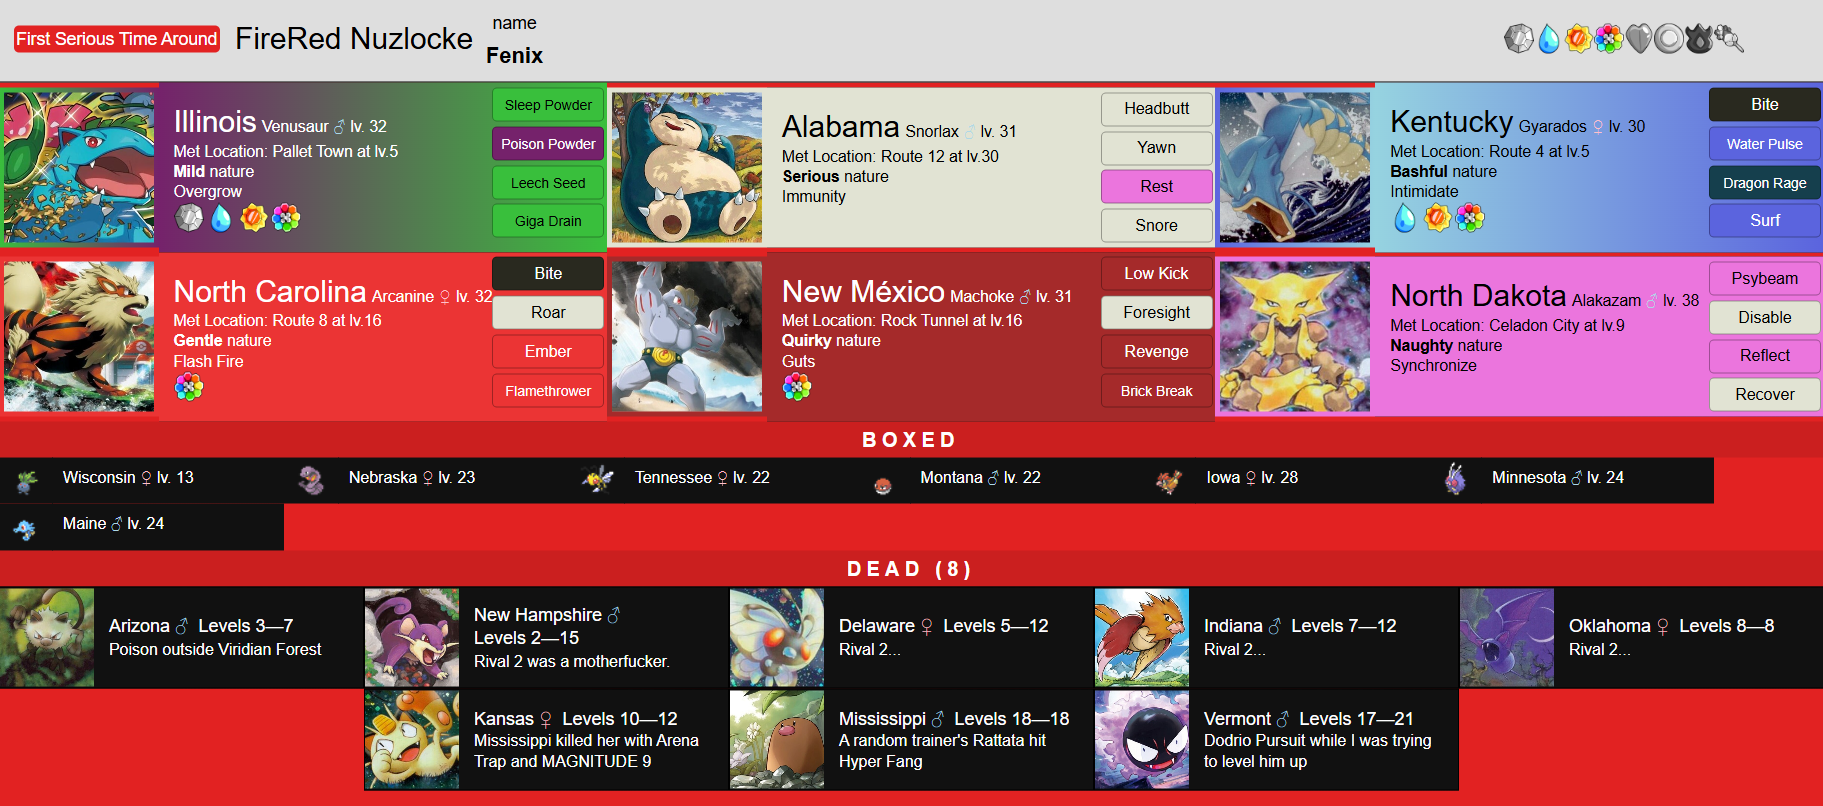Click the 'First Serious Time Around' label
1823x806 pixels.
(117, 39)
